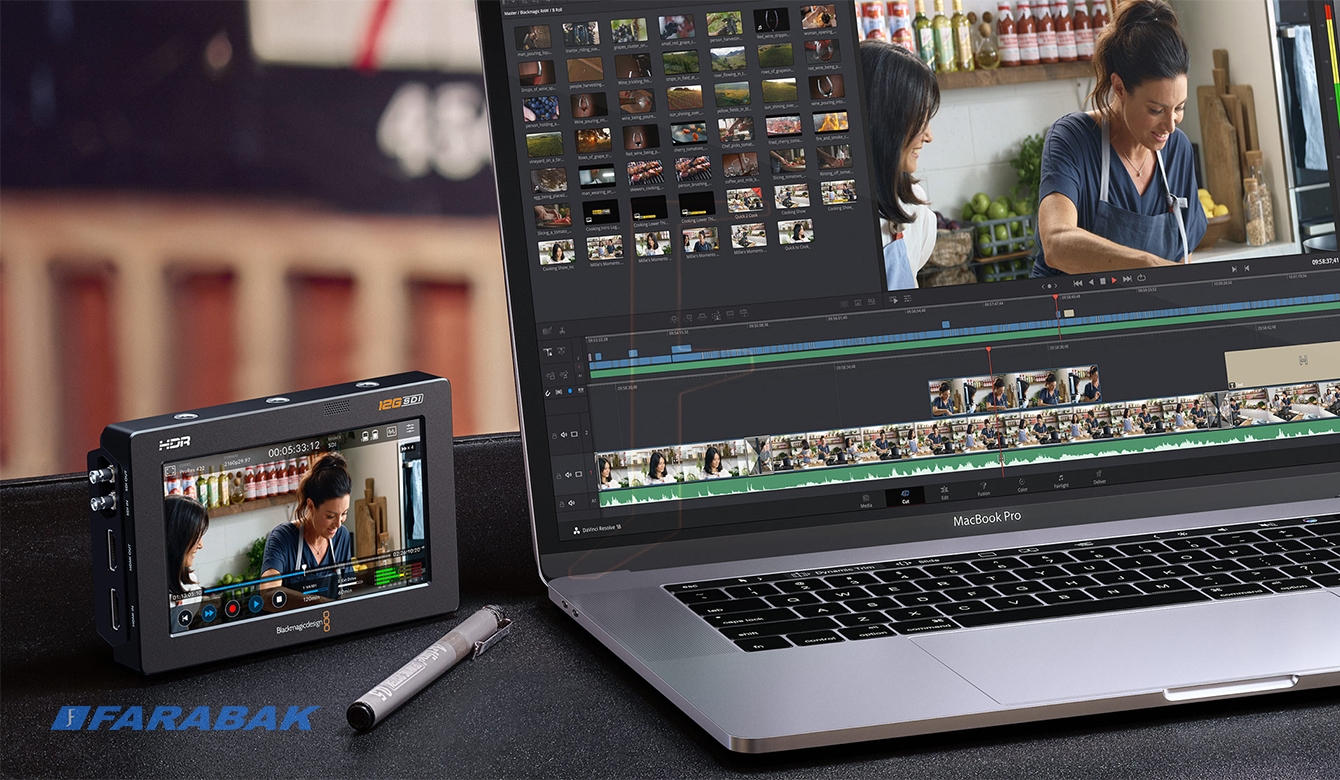Viewport: 1340px width, 780px height.
Task: Tap skip-to-start button on Video Assist
Action: coord(185,617)
